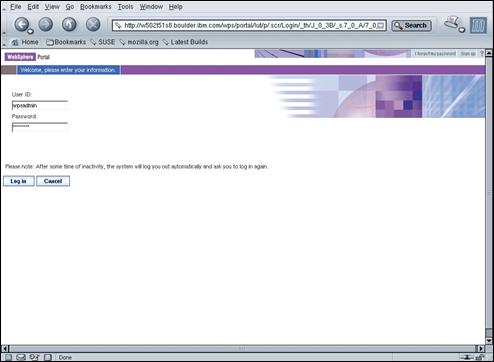Open the View menu
This screenshot has width=494, height=362.
(52, 7)
